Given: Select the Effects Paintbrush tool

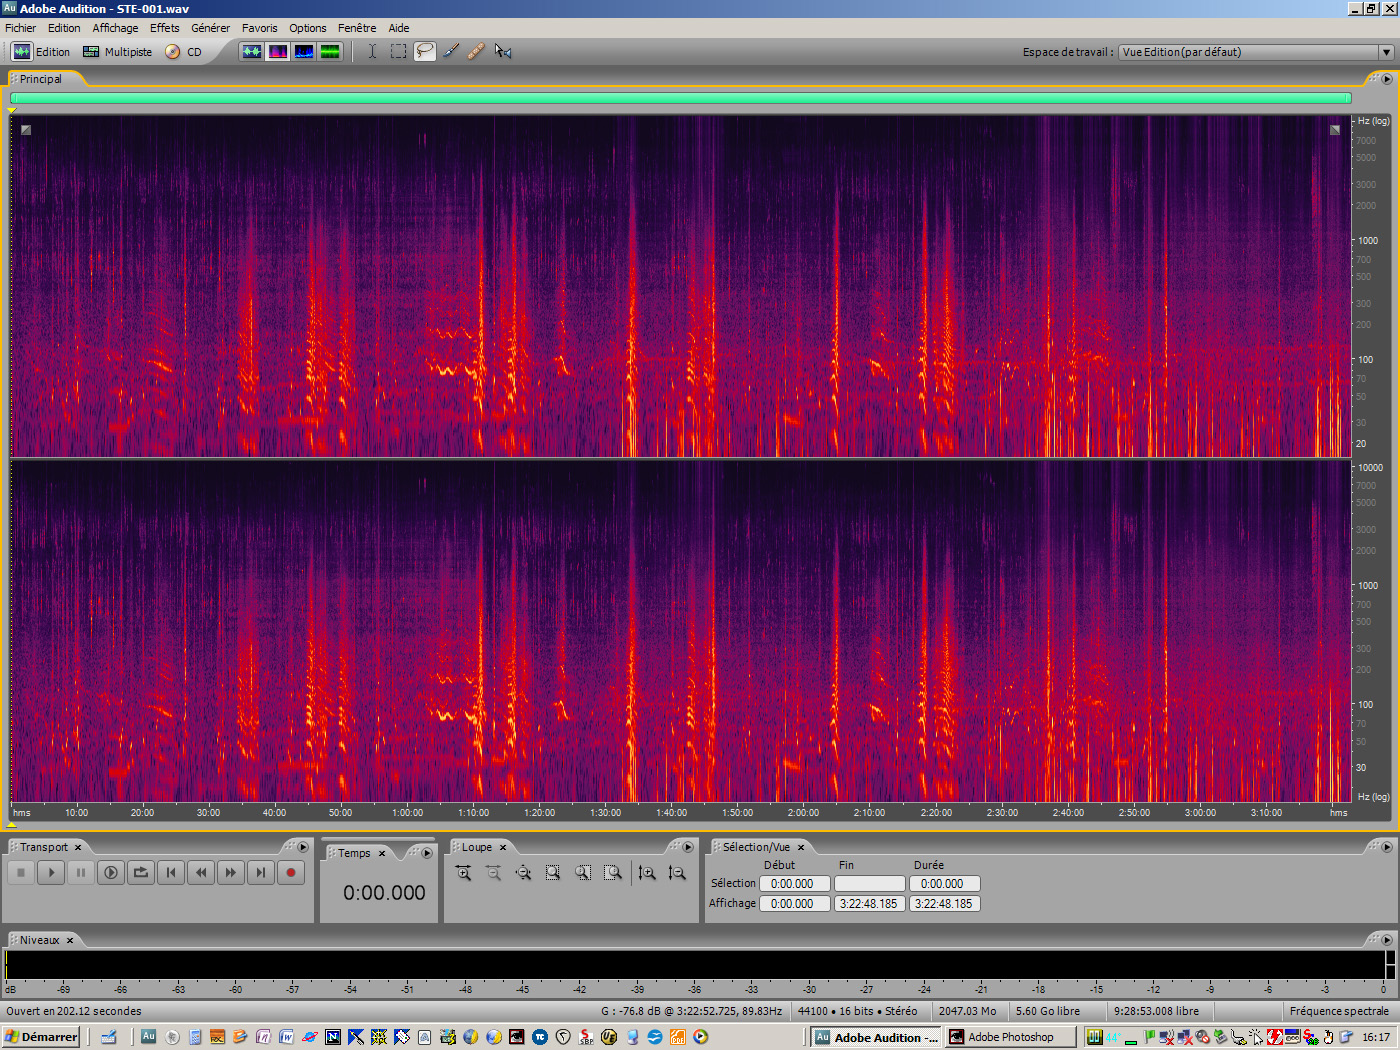Looking at the screenshot, I should pyautogui.click(x=450, y=51).
